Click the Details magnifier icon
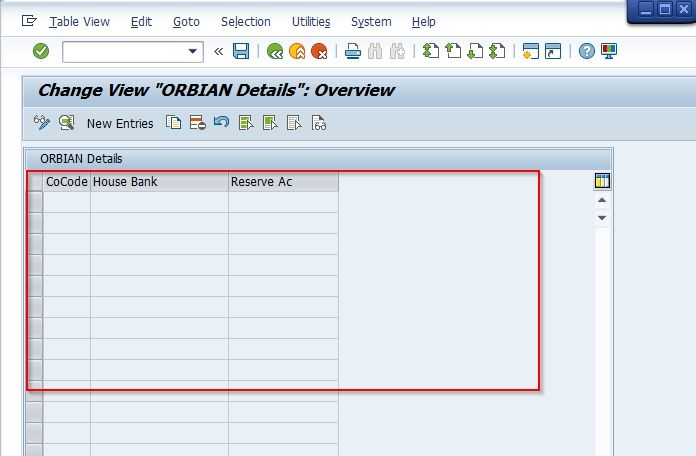696x456 pixels. click(67, 123)
